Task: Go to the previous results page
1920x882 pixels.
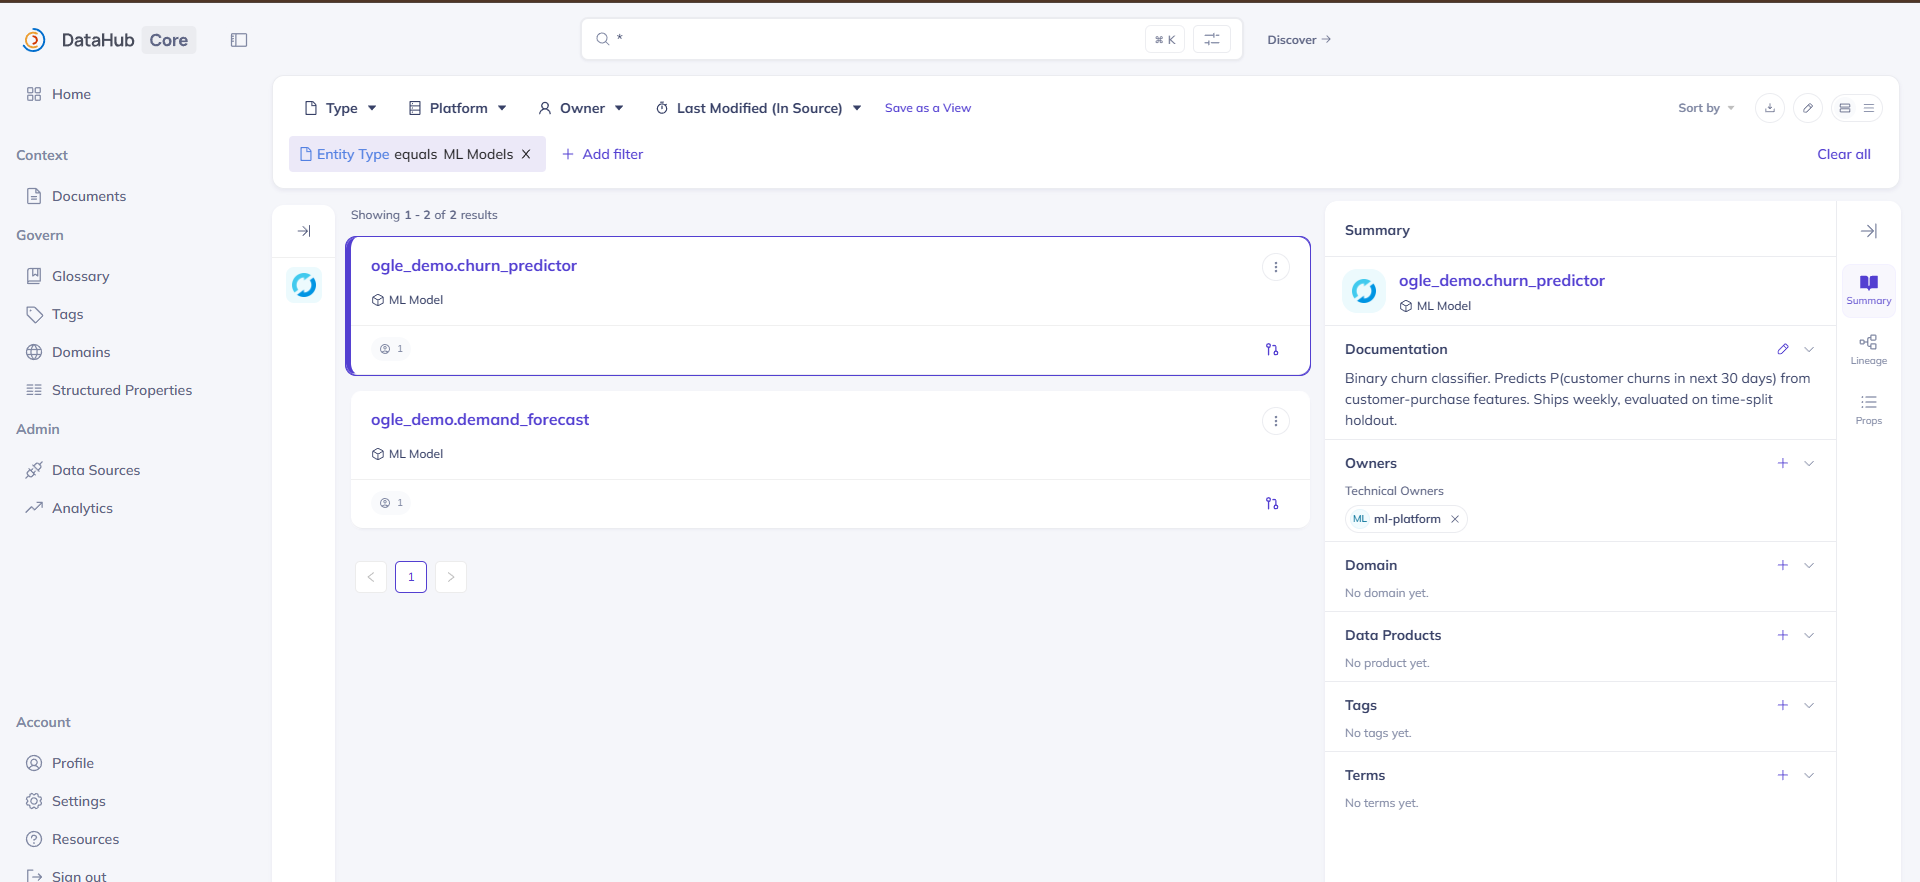Action: [x=371, y=577]
